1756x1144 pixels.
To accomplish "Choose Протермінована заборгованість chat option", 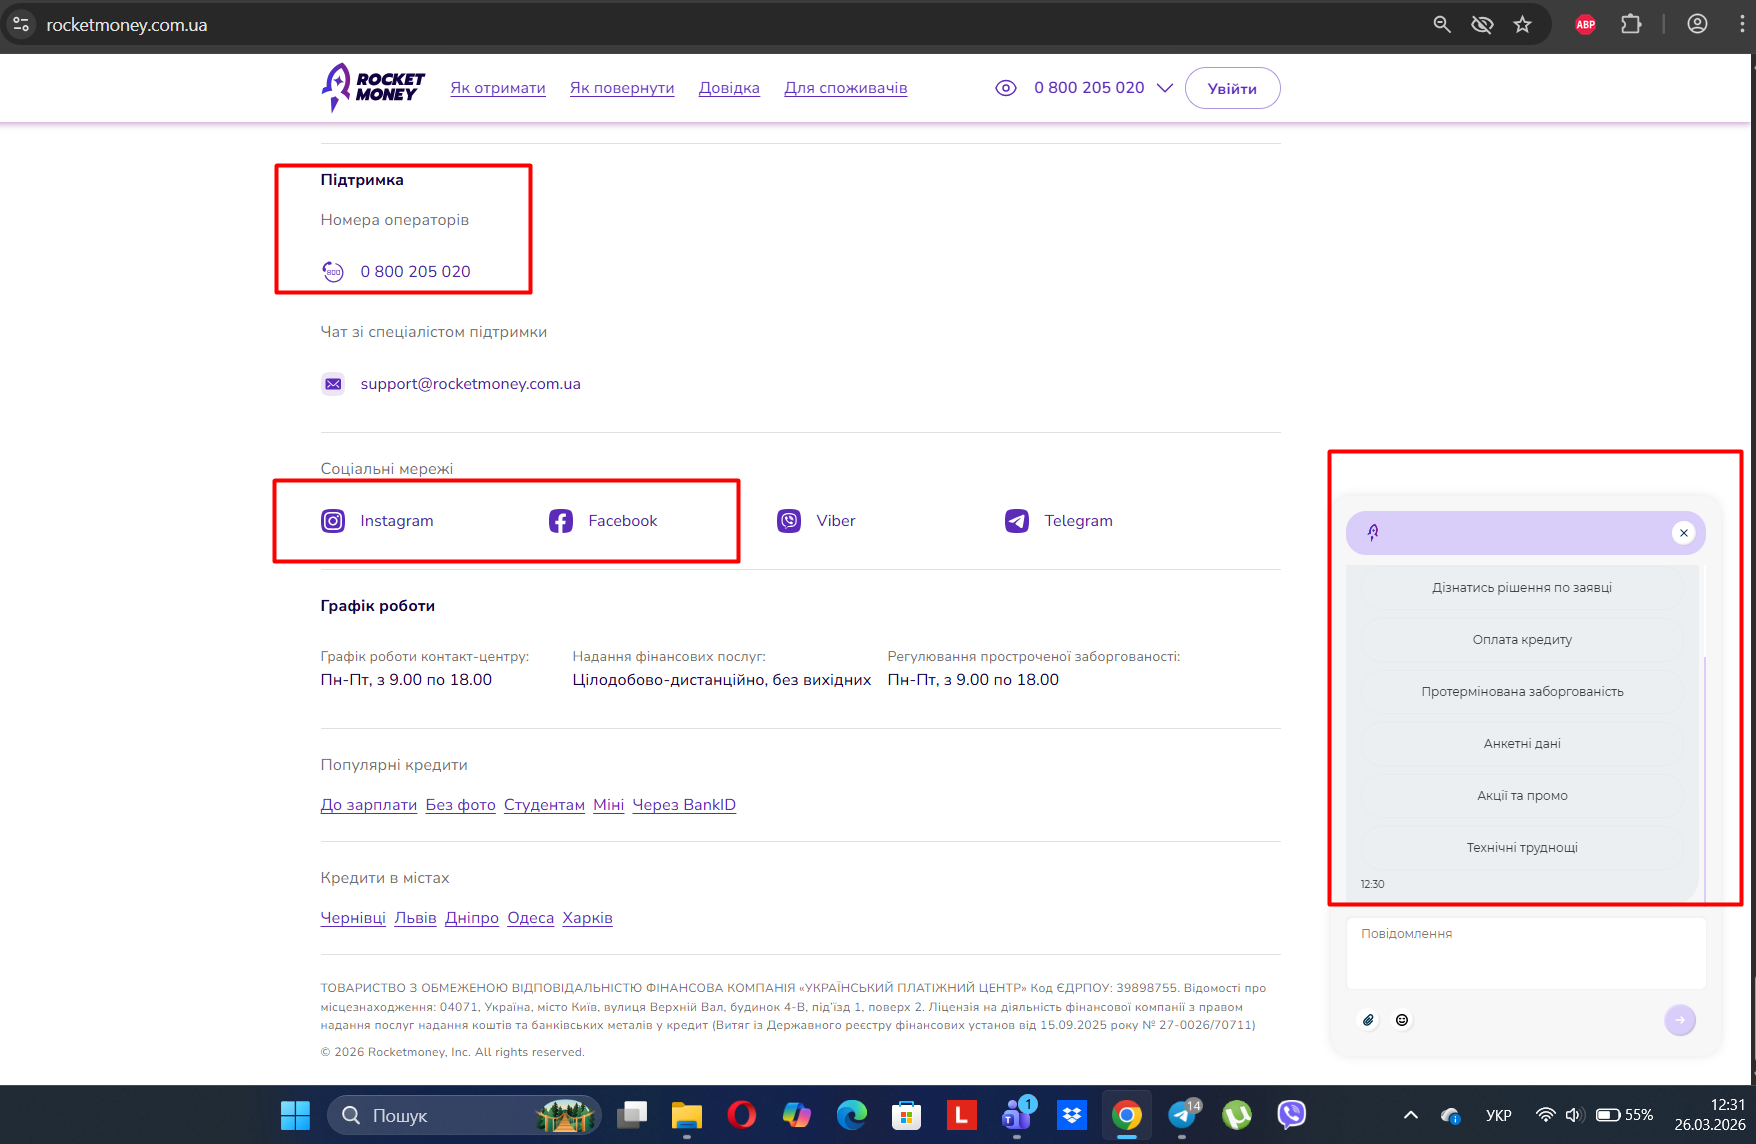I will pos(1522,692).
